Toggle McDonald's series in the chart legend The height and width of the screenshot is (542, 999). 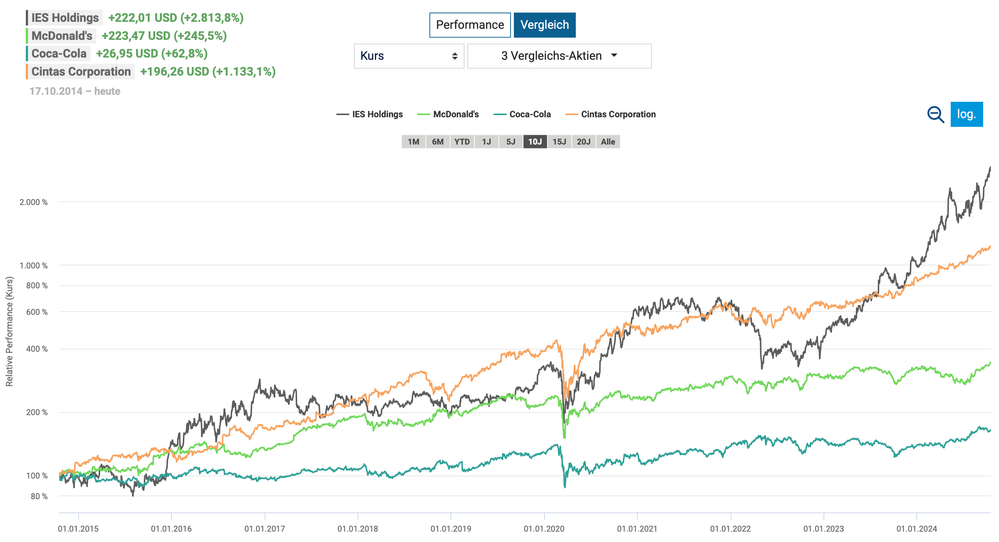(448, 115)
